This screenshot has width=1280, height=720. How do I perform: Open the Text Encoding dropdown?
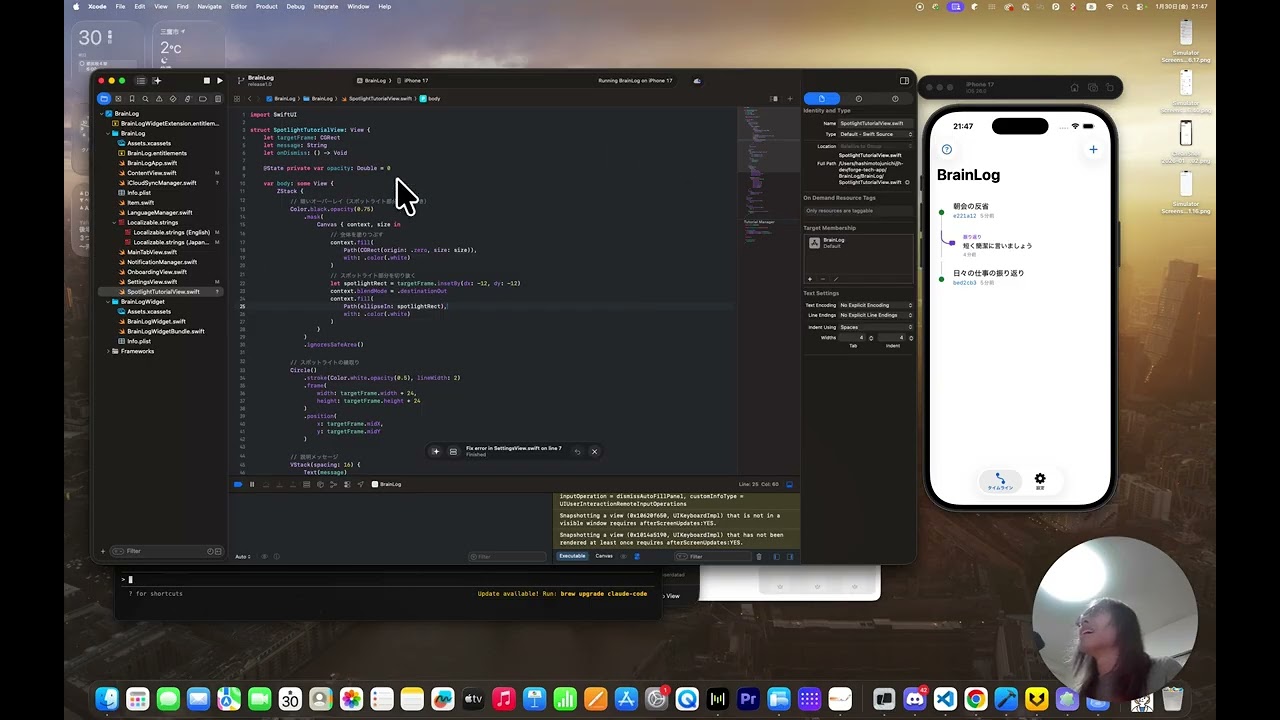[875, 305]
